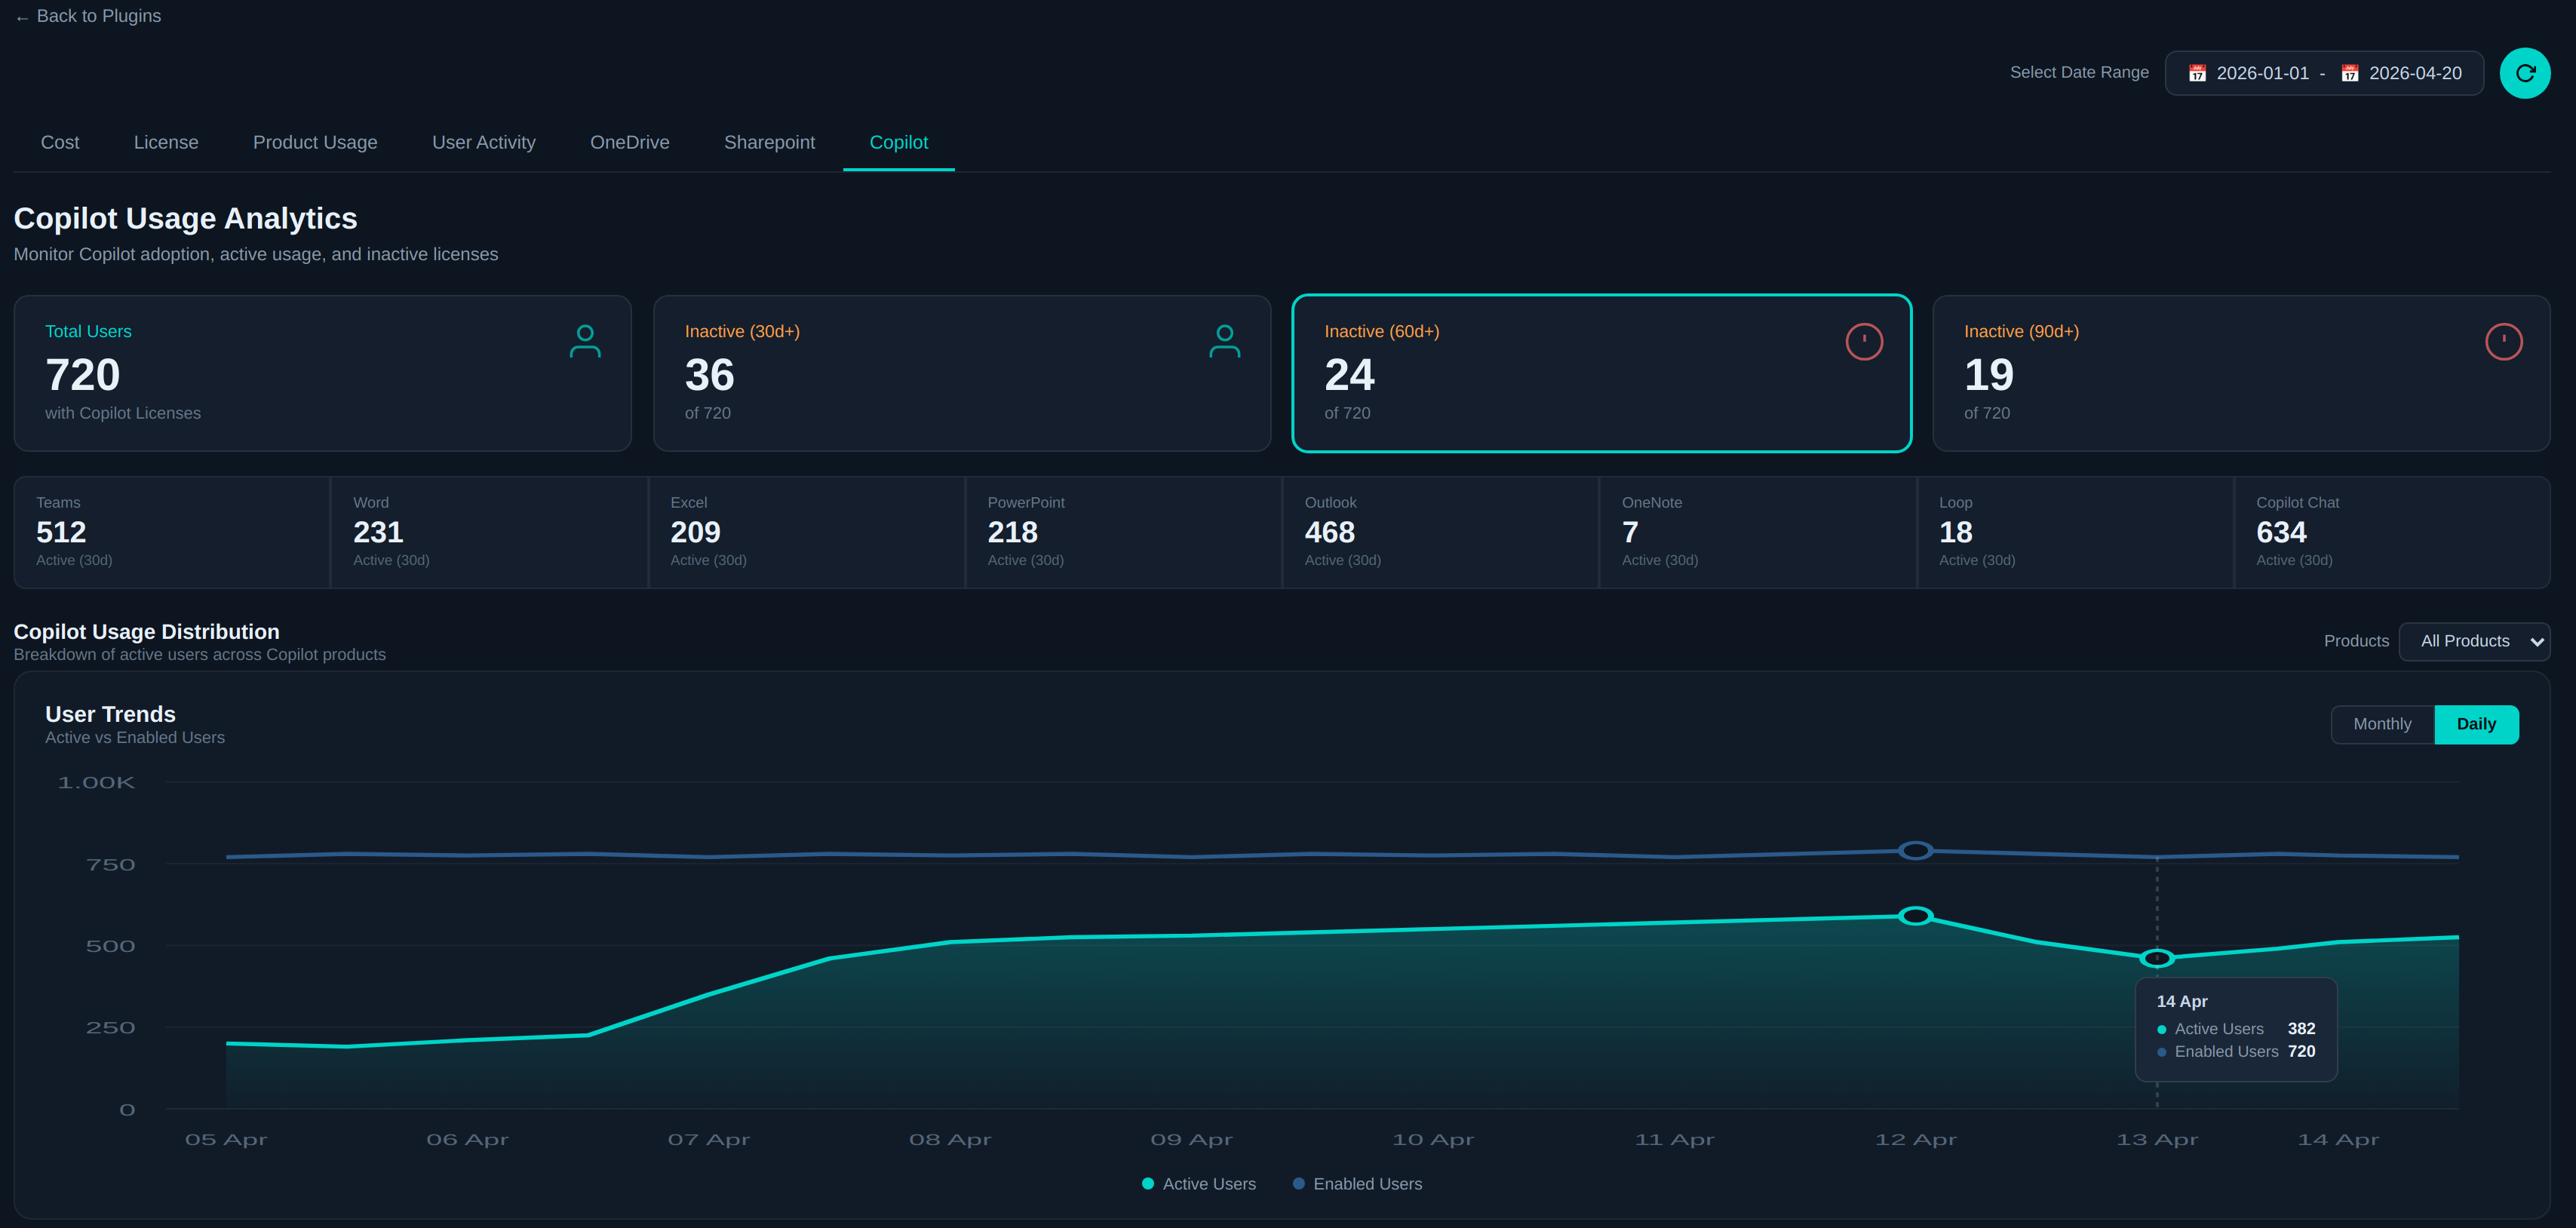Image resolution: width=2576 pixels, height=1228 pixels.
Task: Click the Word active users tile
Action: tap(489, 532)
